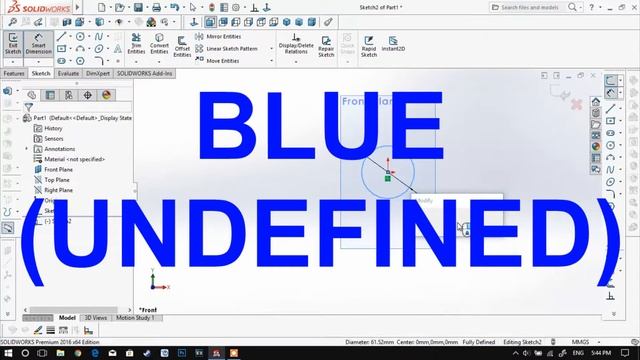Image resolution: width=640 pixels, height=360 pixels.
Task: Expand the SOLIDWORKS menu arrow
Action: pos(77,7)
